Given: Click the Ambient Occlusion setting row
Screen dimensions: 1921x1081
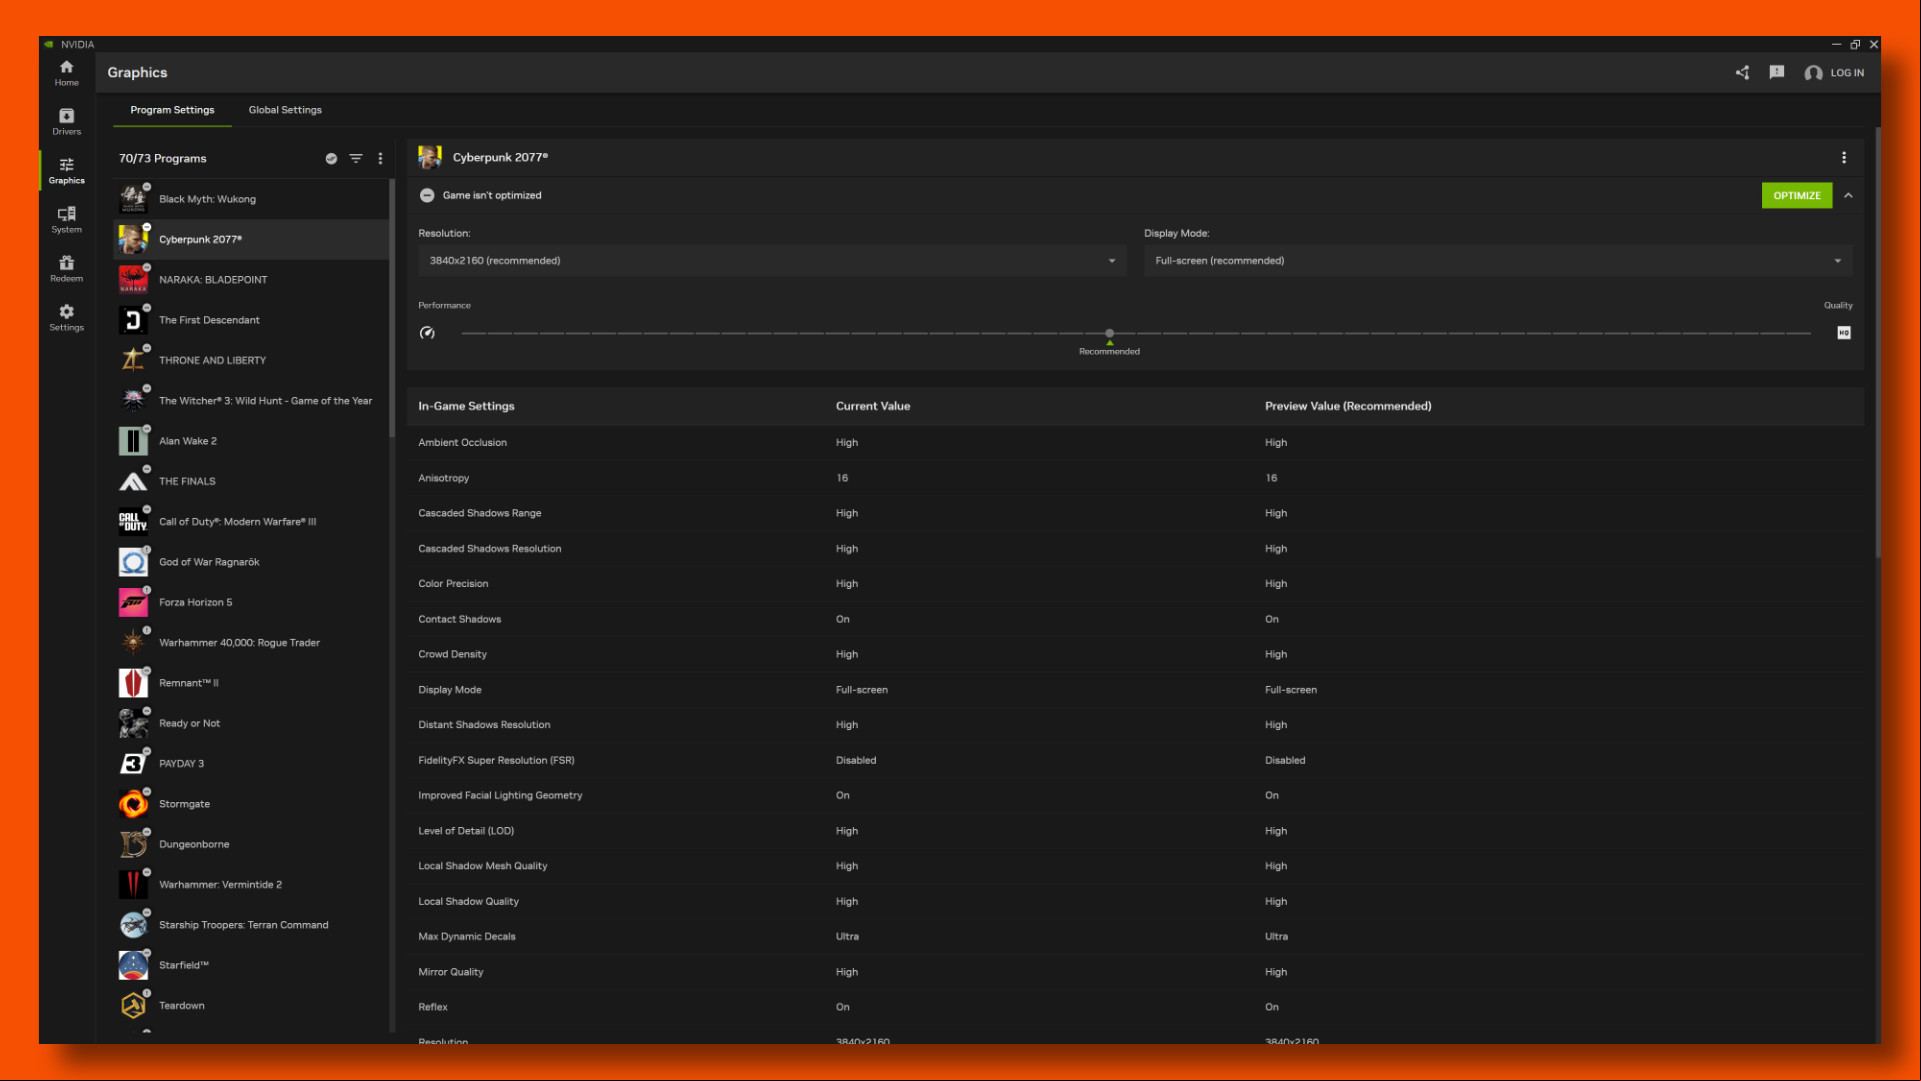Looking at the screenshot, I should pos(1135,442).
